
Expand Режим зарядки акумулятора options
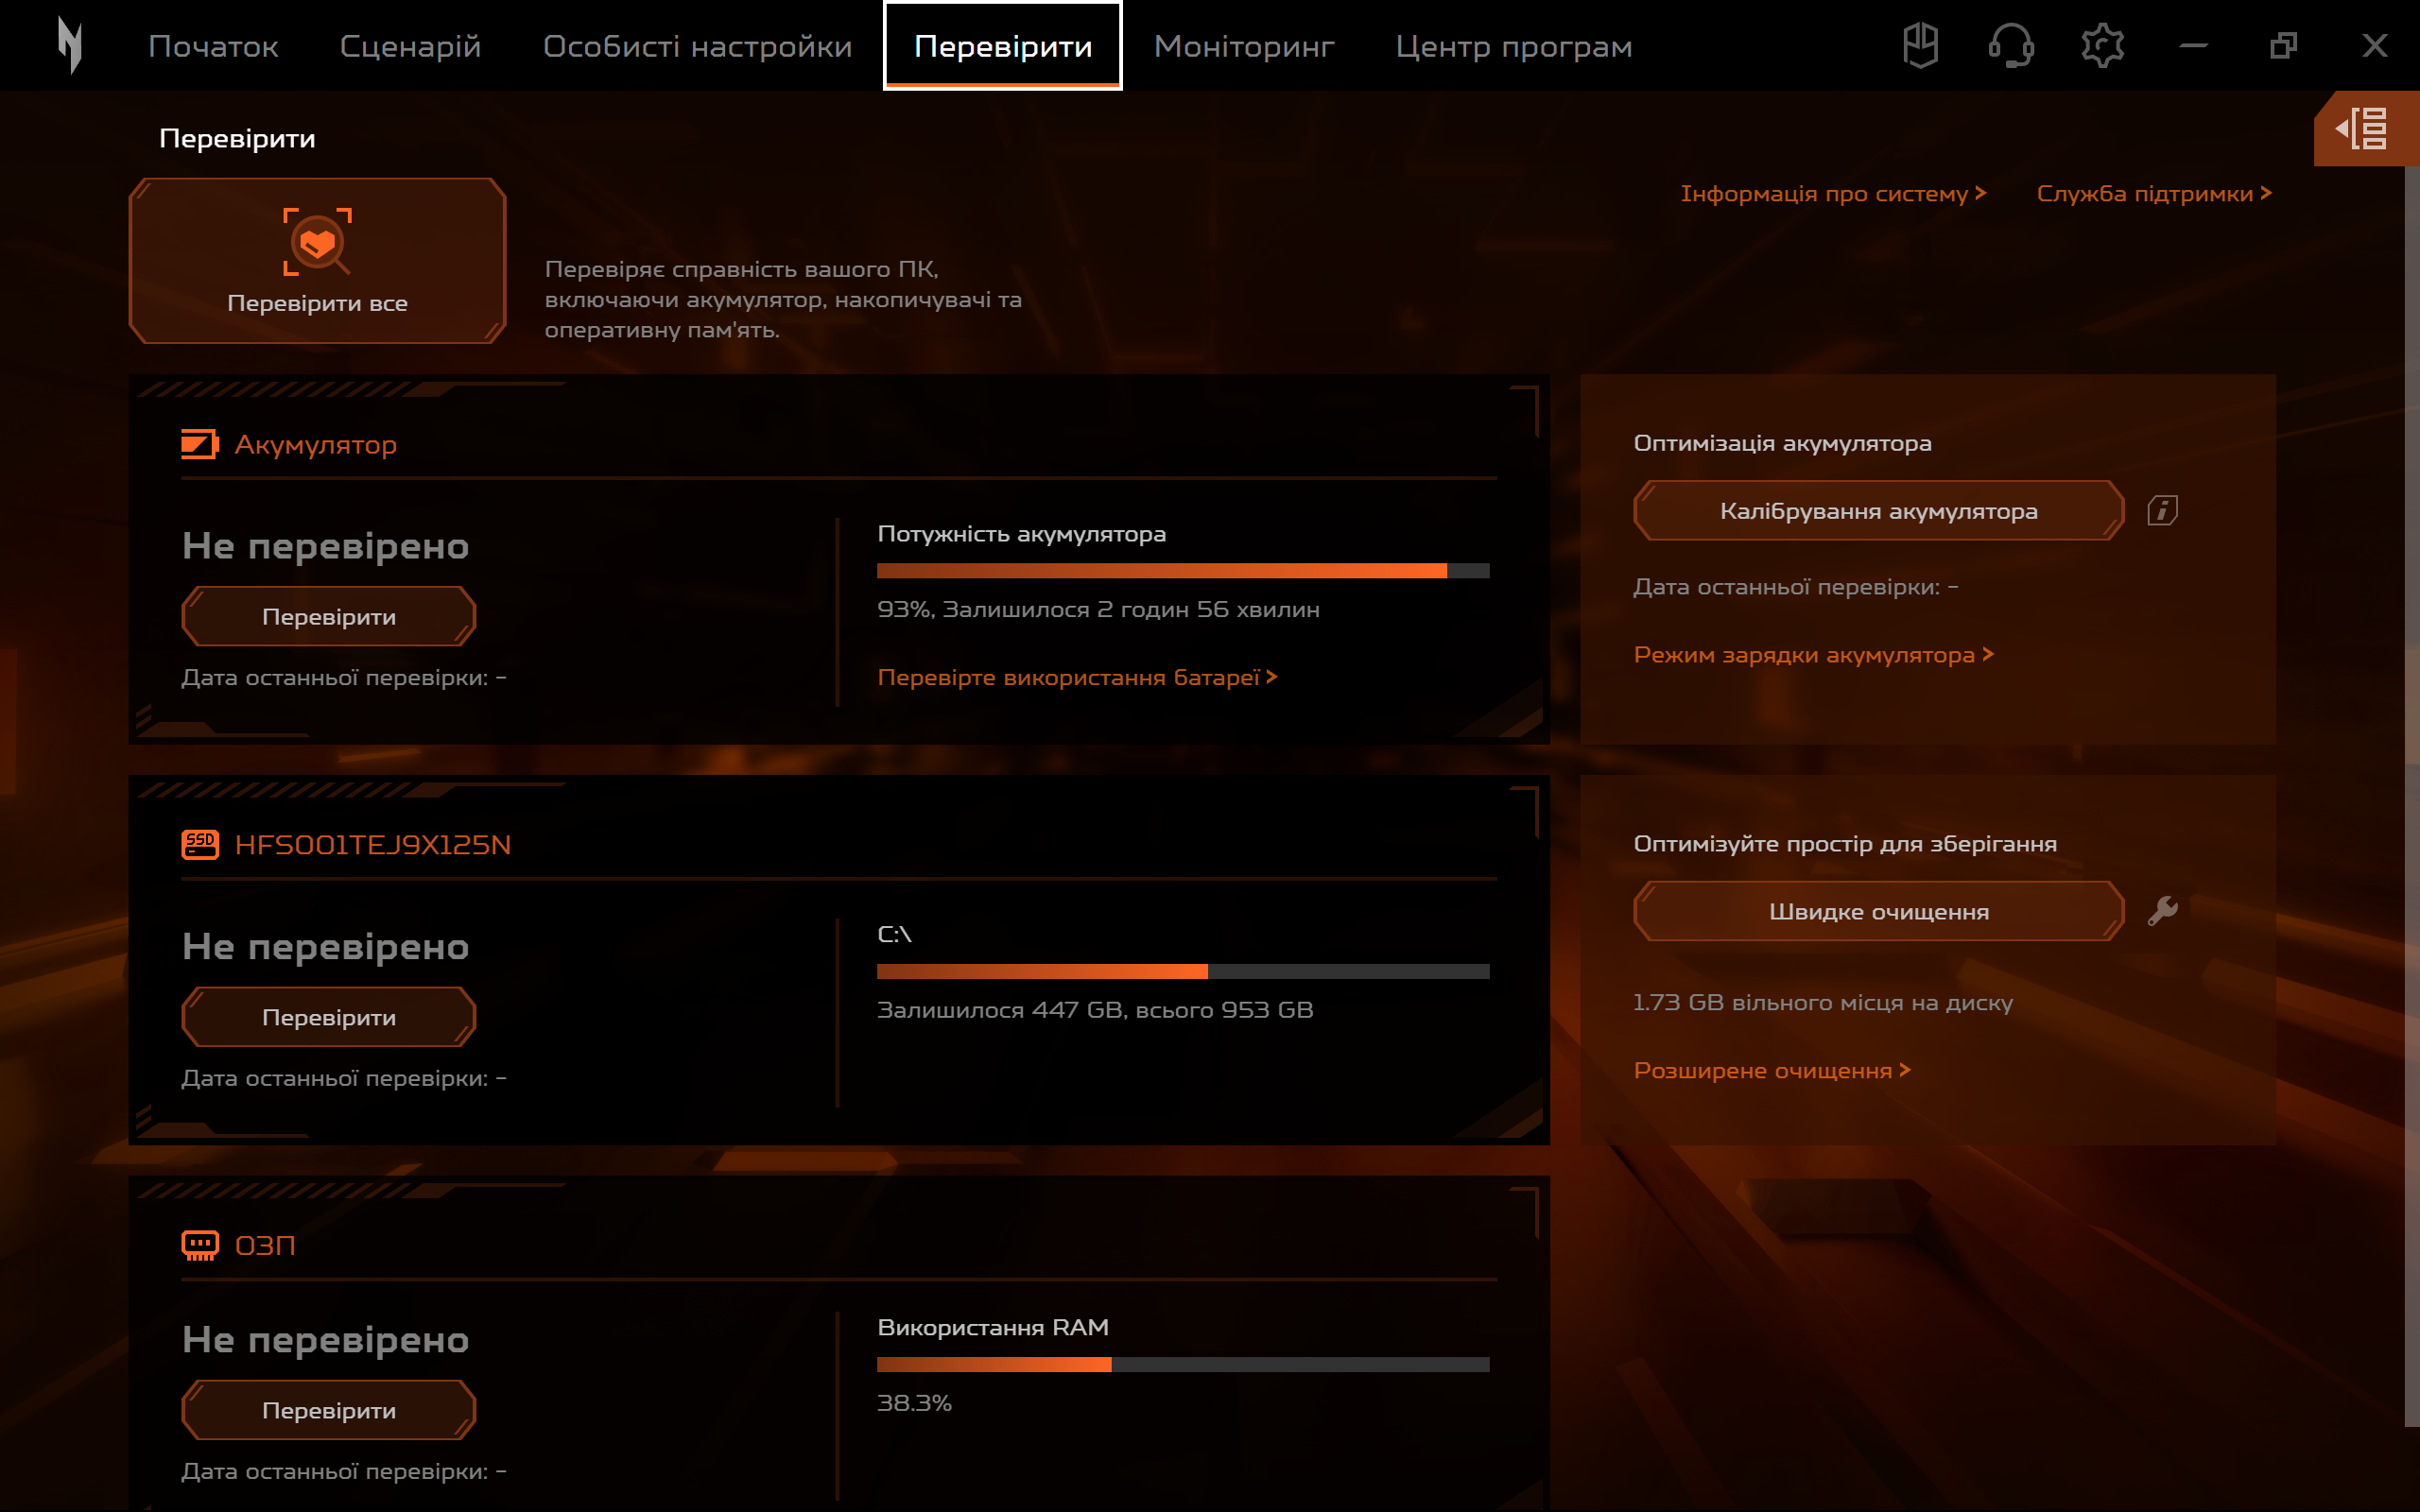[1805, 655]
